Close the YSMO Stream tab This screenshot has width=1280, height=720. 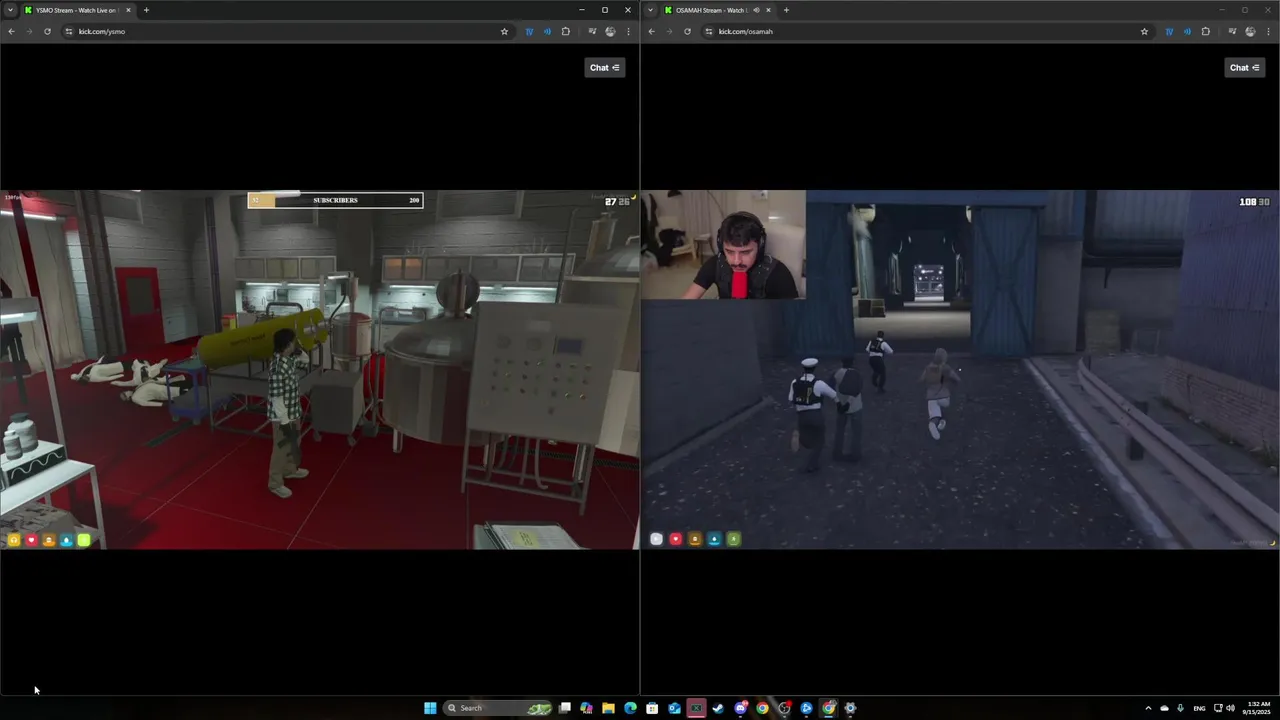click(128, 10)
